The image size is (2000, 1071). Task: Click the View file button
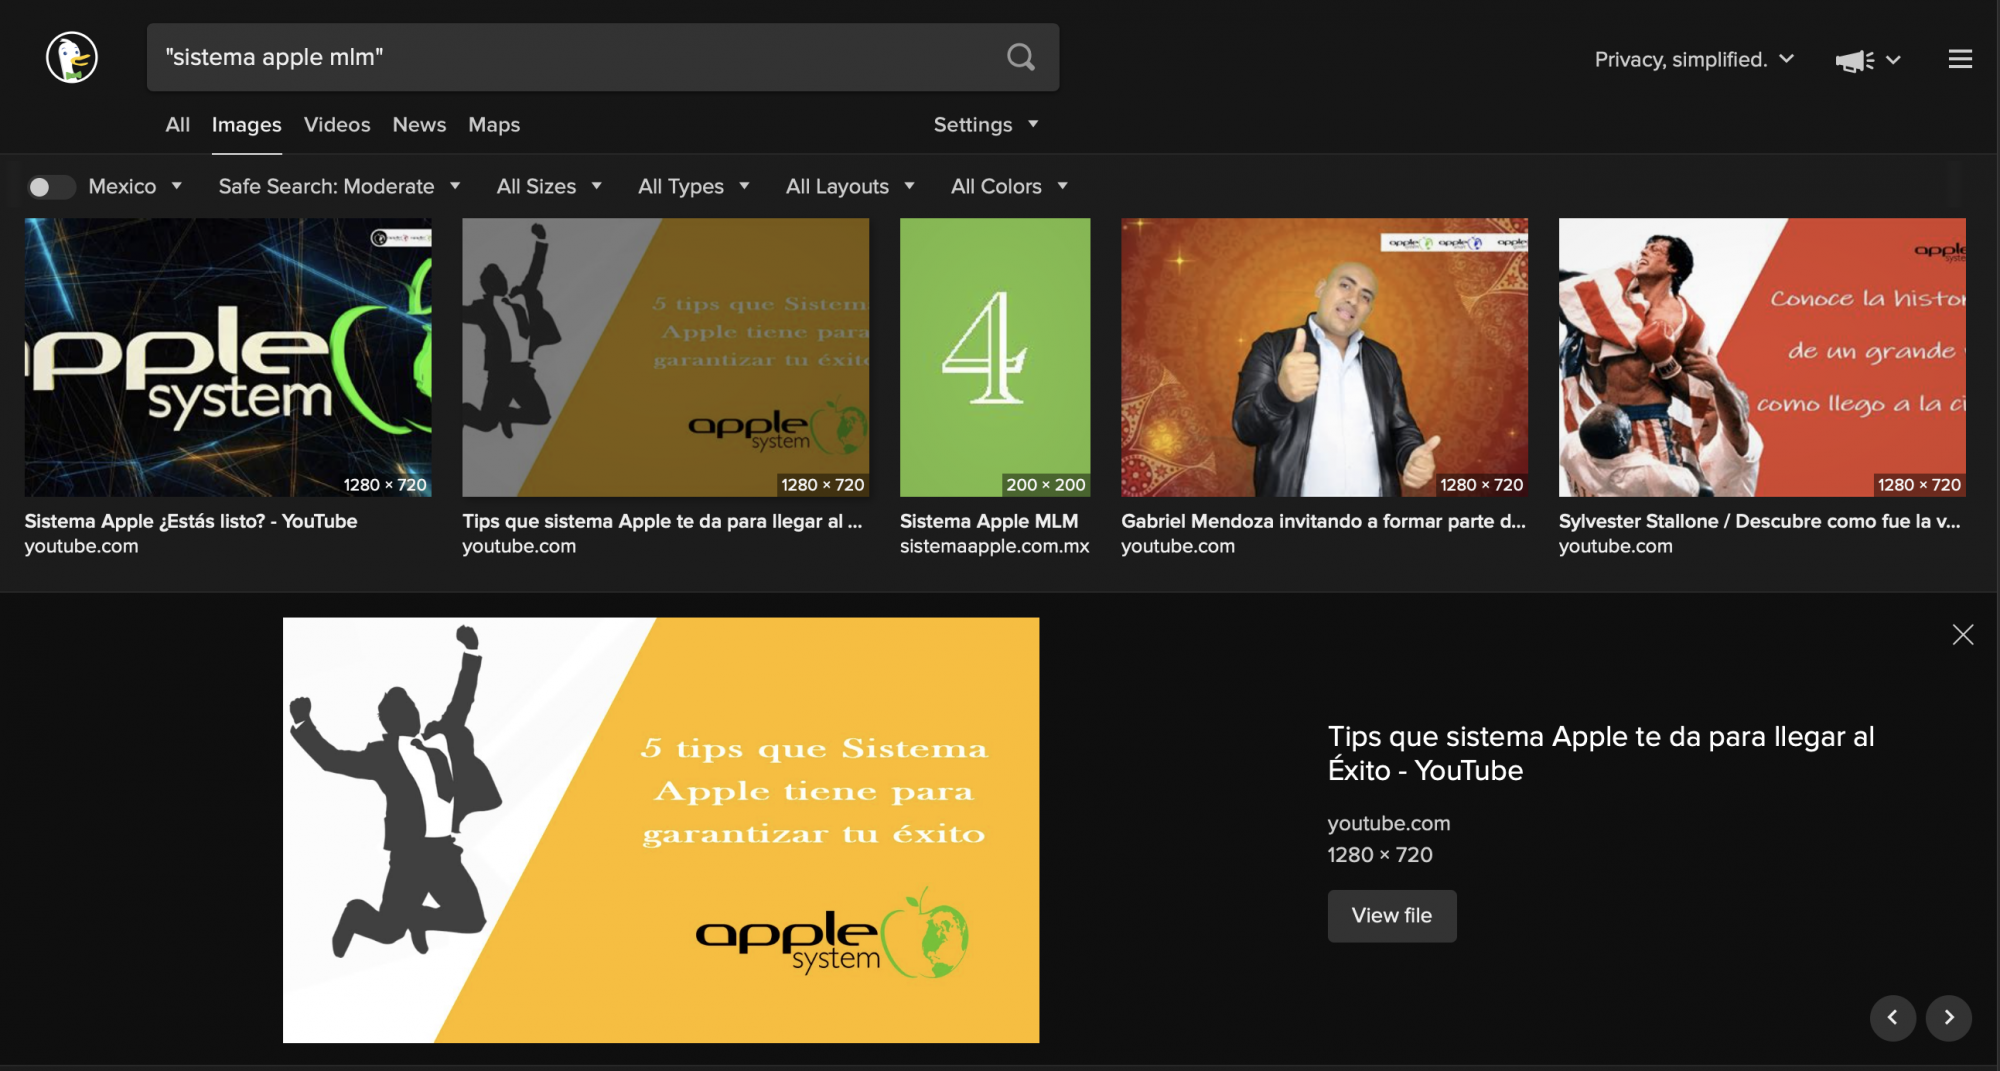(1391, 916)
